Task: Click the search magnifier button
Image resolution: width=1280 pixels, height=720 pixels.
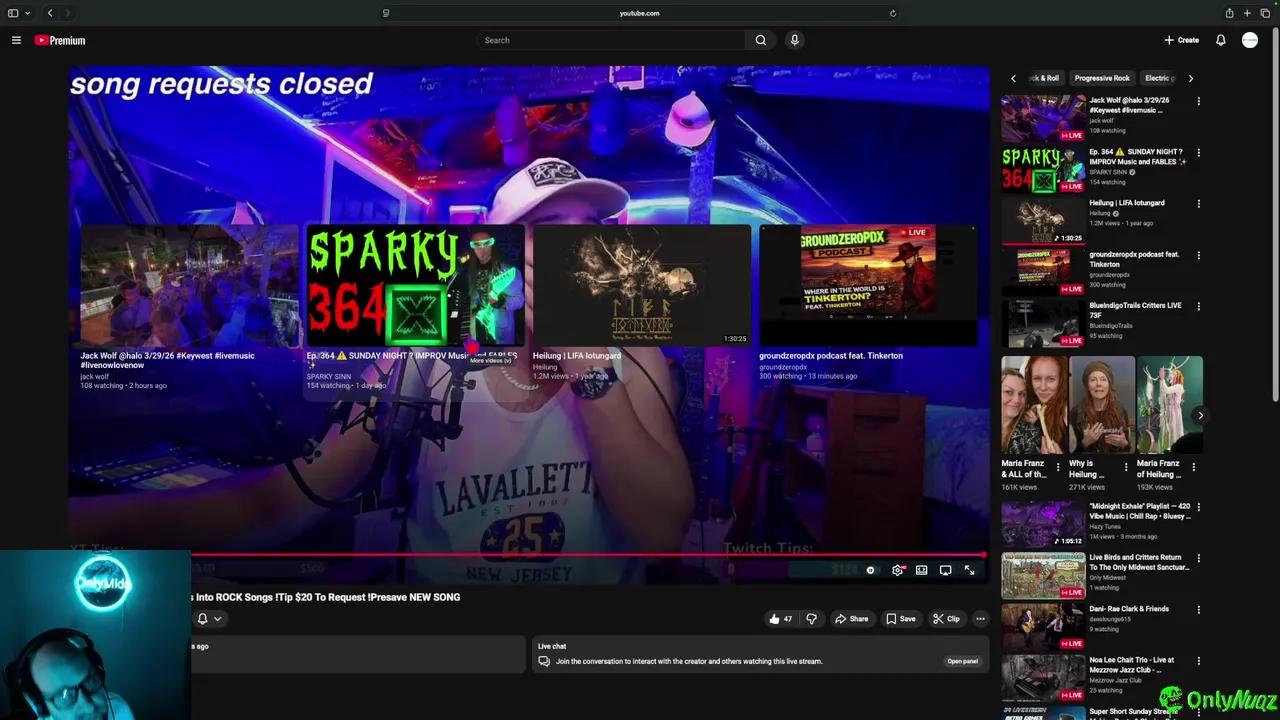Action: [761, 40]
